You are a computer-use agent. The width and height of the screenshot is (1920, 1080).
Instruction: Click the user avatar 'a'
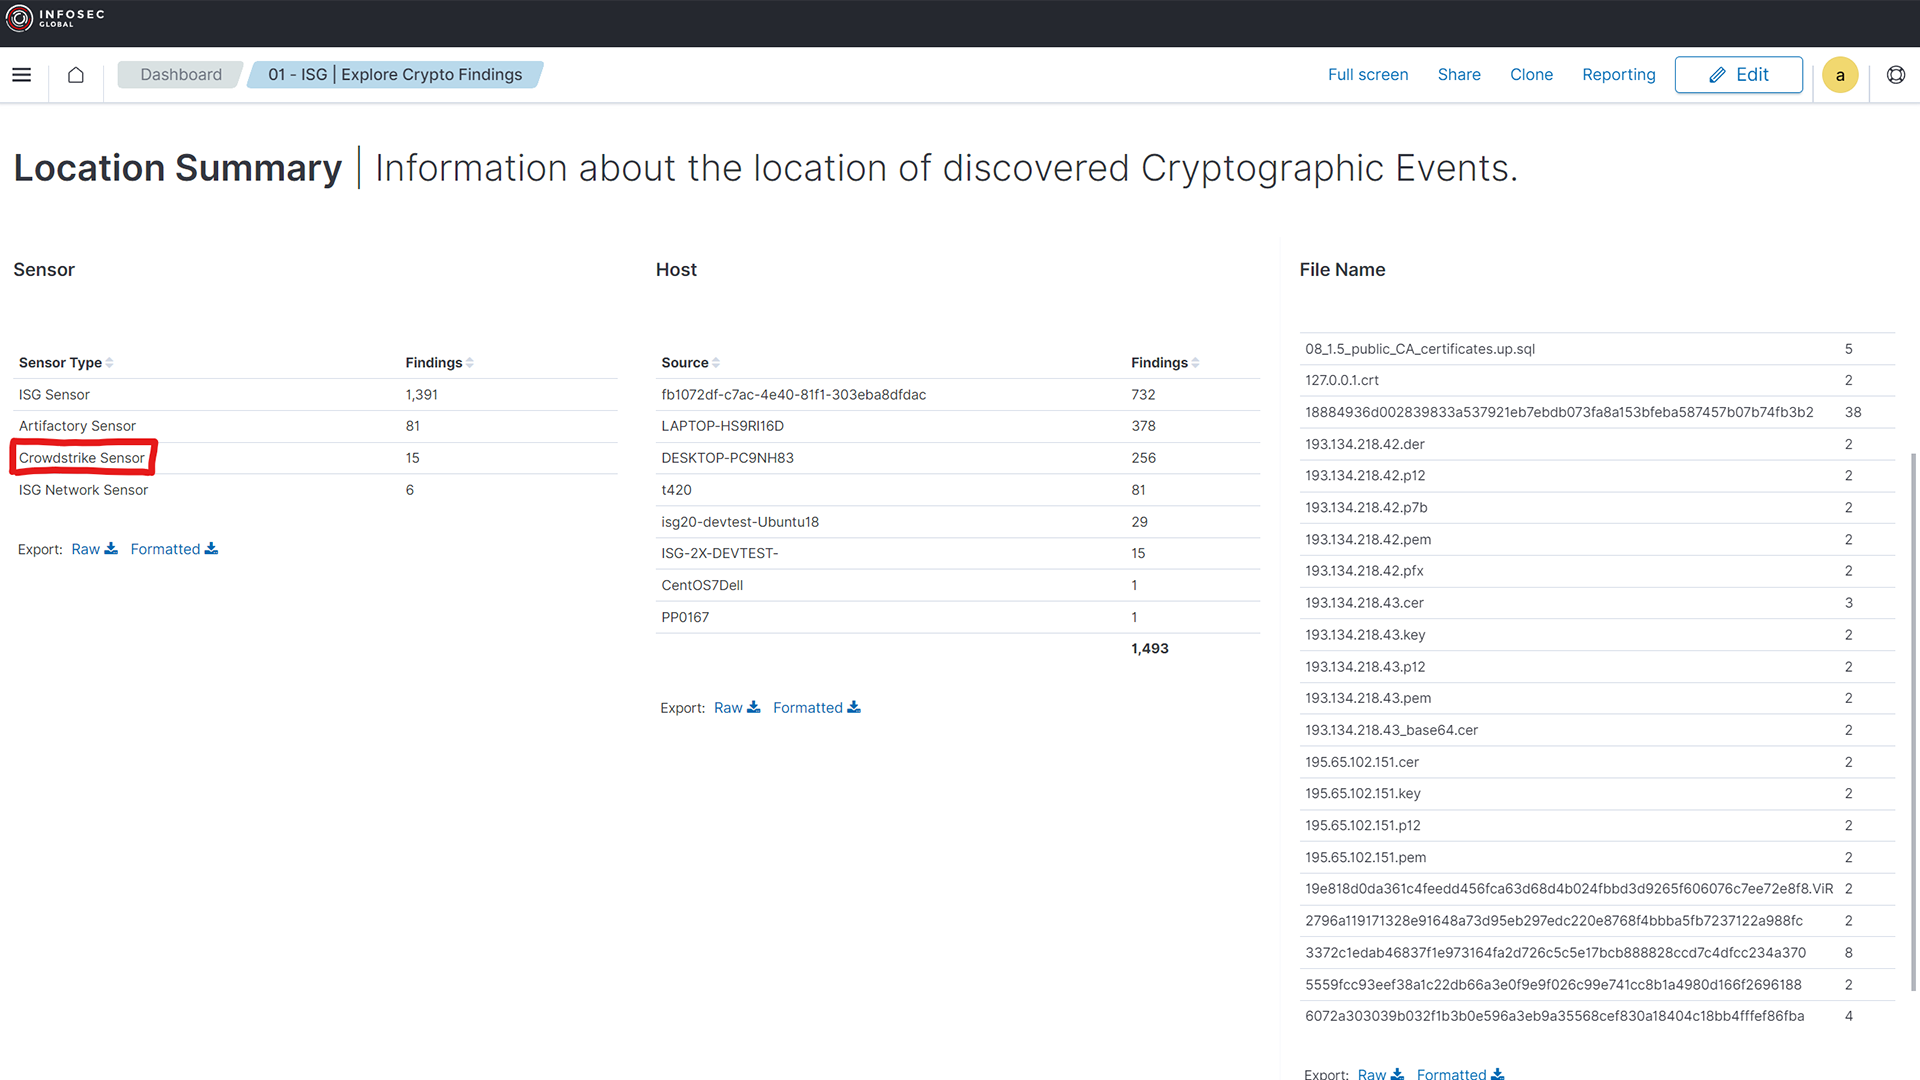point(1839,75)
